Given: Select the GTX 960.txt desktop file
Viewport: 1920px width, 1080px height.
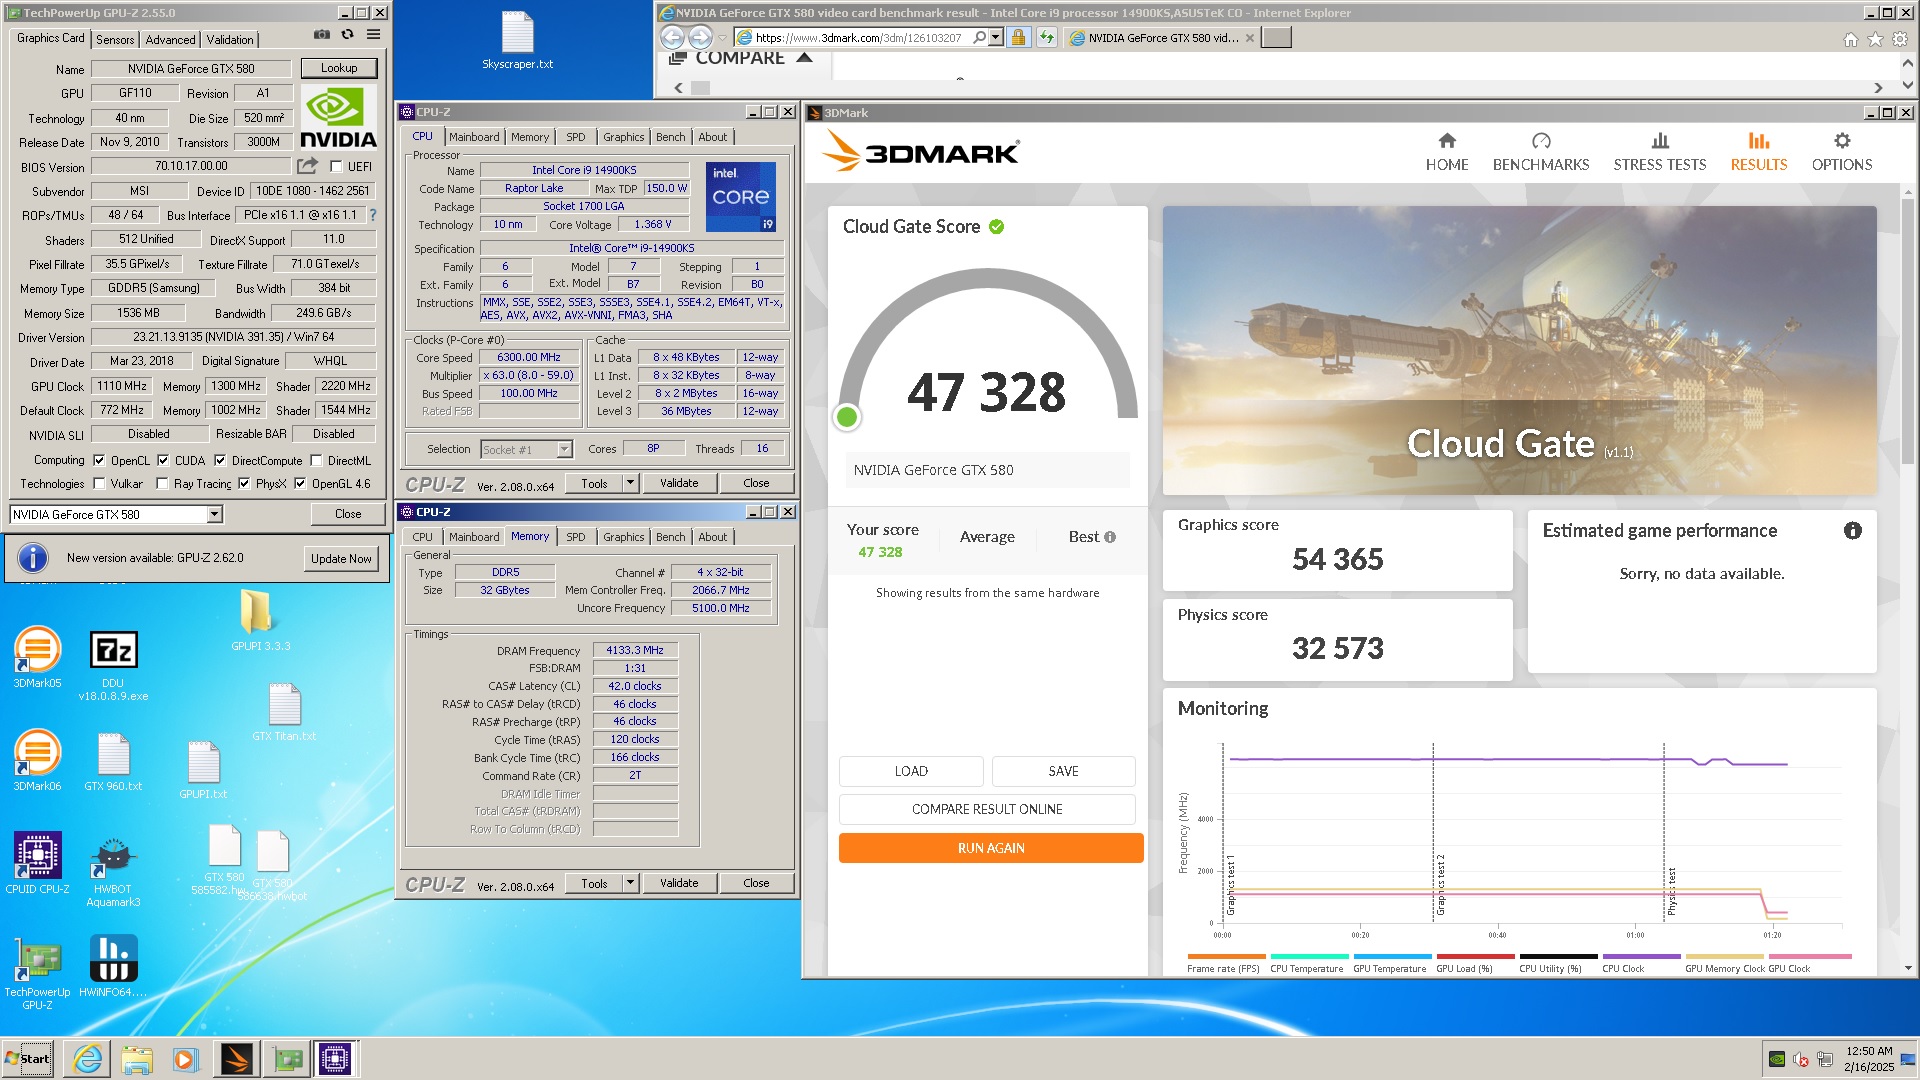Looking at the screenshot, I should 113,762.
